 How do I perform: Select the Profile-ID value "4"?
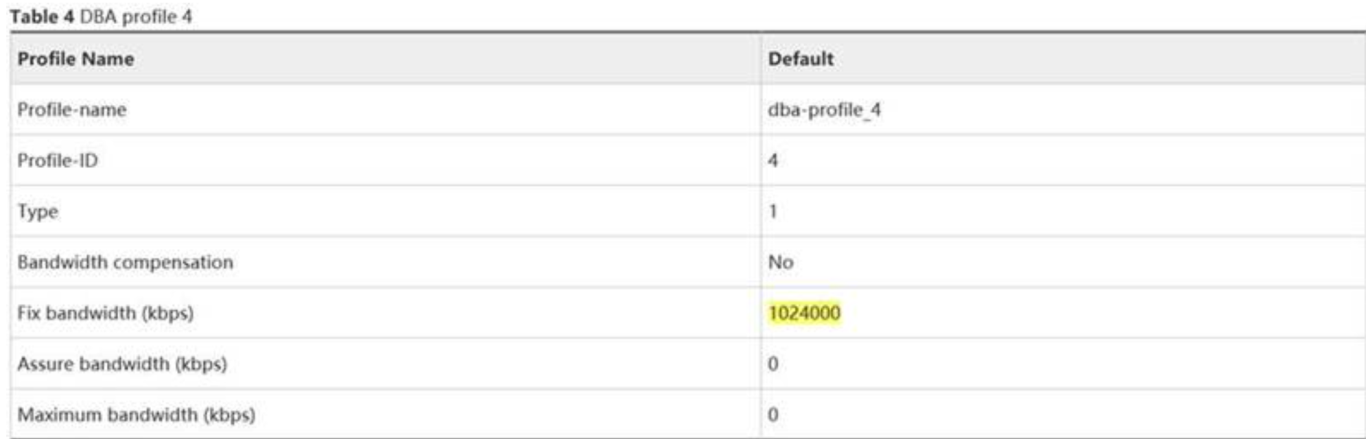pyautogui.click(x=773, y=161)
